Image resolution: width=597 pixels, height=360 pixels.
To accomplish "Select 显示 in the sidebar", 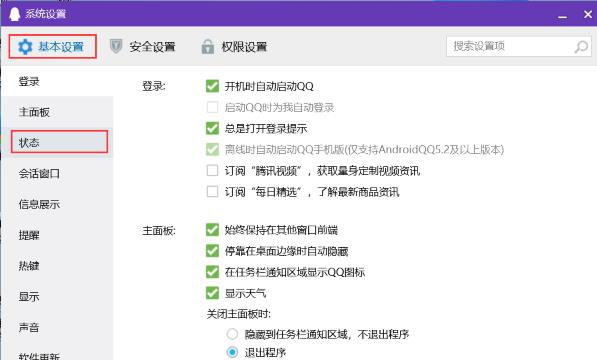I will click(x=57, y=296).
